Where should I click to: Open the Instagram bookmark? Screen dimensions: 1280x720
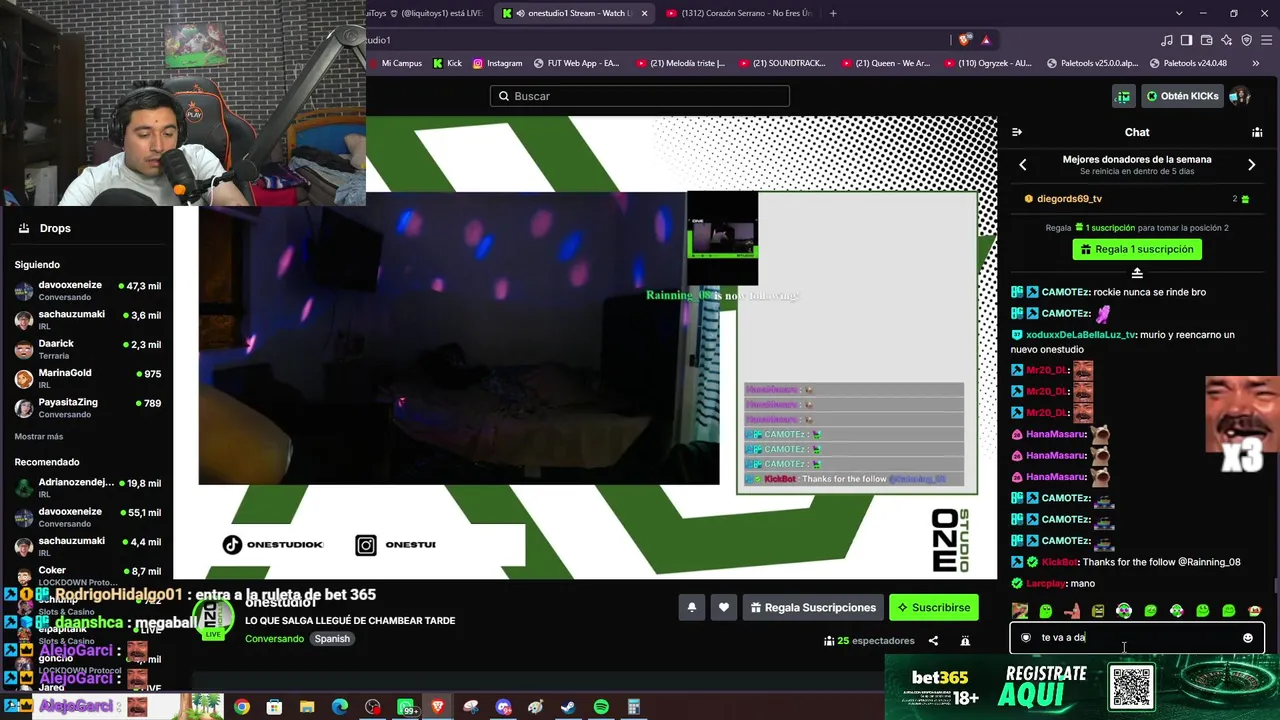497,63
